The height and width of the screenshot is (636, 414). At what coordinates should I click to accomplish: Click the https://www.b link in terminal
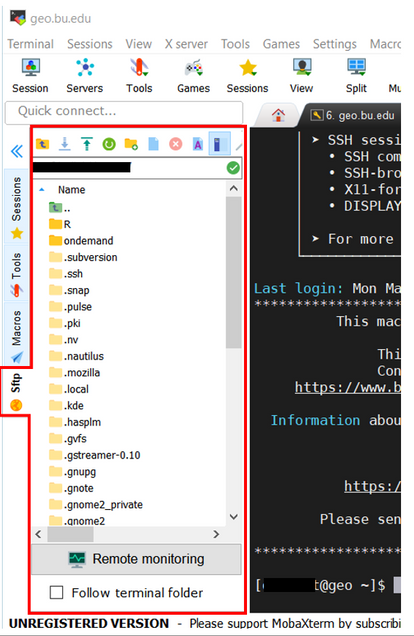[x=348, y=387]
